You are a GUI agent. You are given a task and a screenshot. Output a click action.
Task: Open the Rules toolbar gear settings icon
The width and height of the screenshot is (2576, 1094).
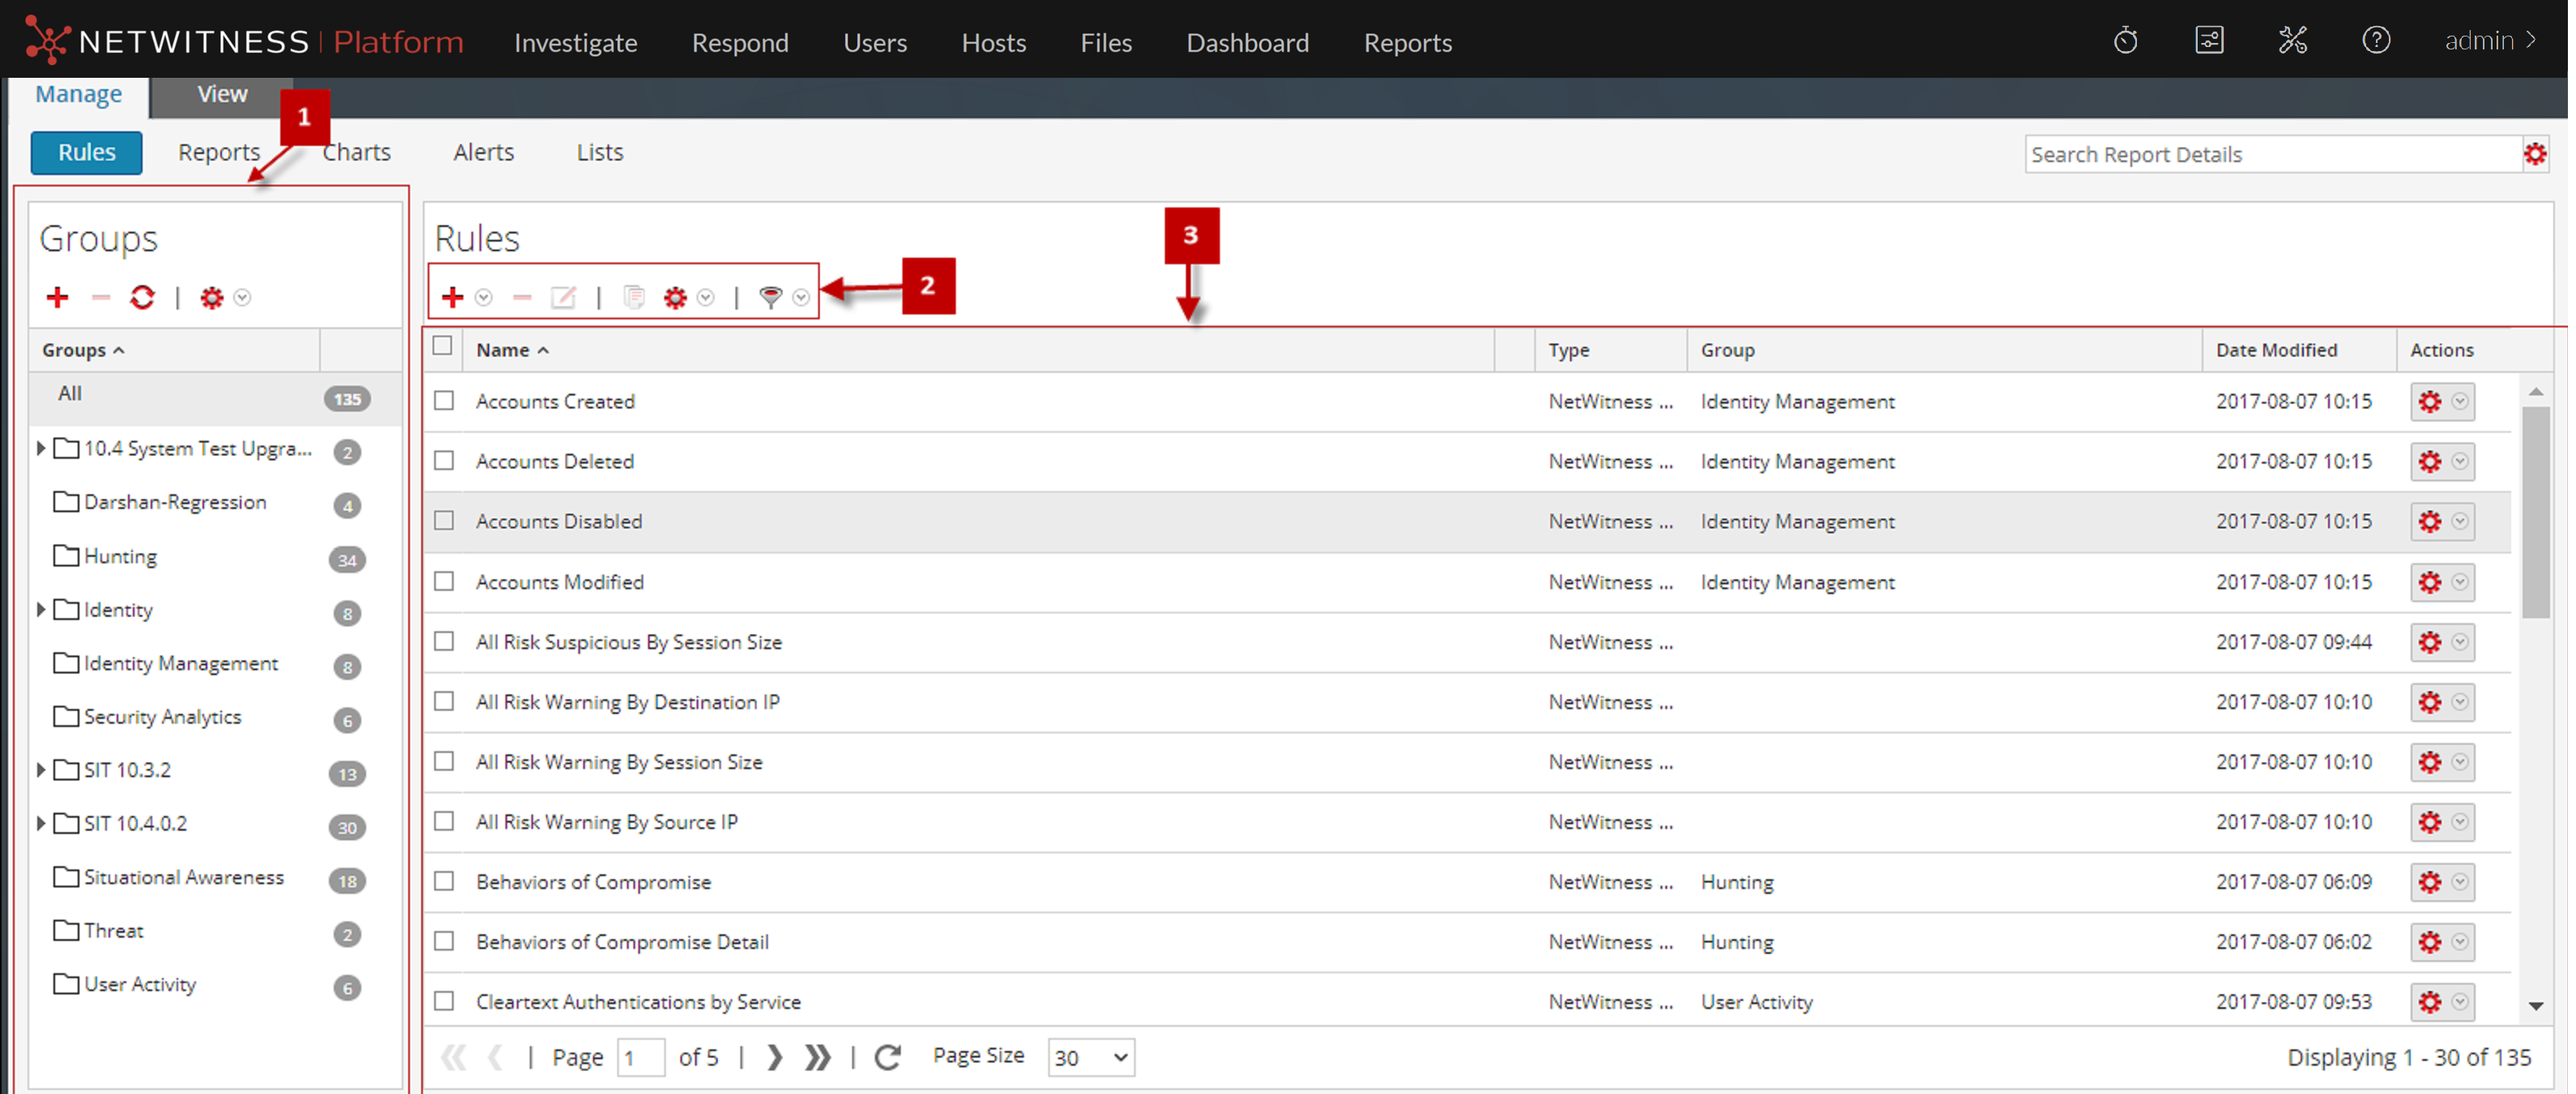(x=676, y=297)
